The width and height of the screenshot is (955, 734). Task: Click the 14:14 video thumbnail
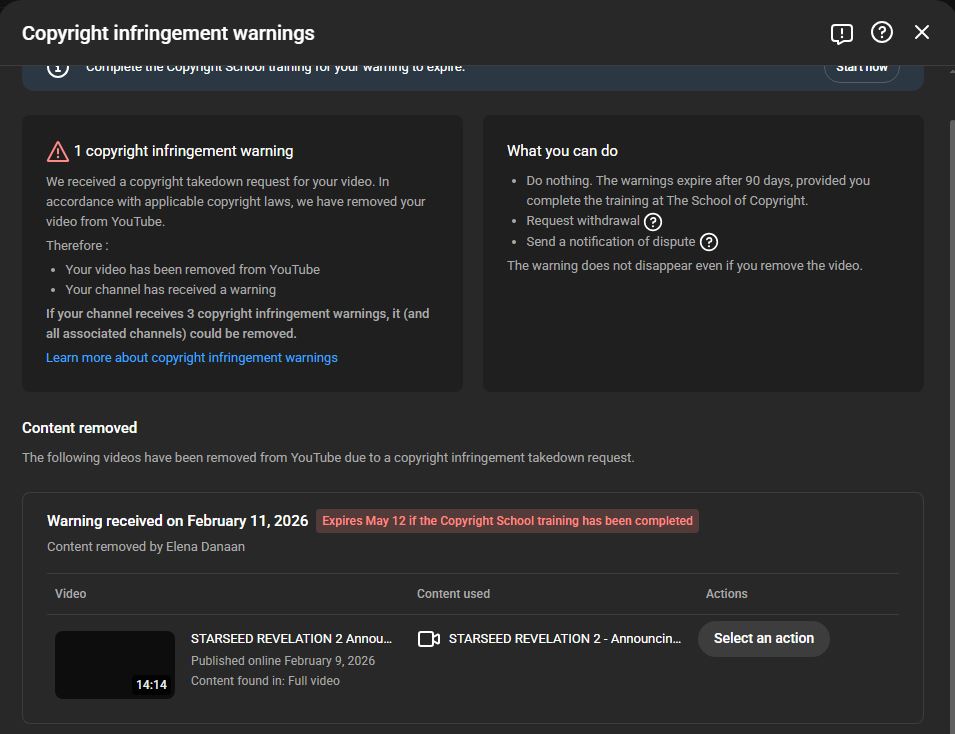click(x=115, y=665)
